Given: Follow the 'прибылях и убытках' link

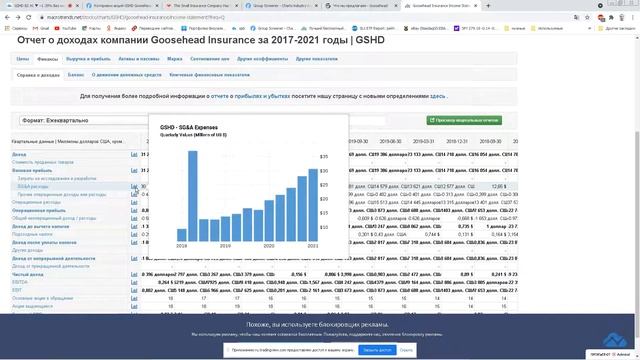Looking at the screenshot, I should tap(262, 96).
